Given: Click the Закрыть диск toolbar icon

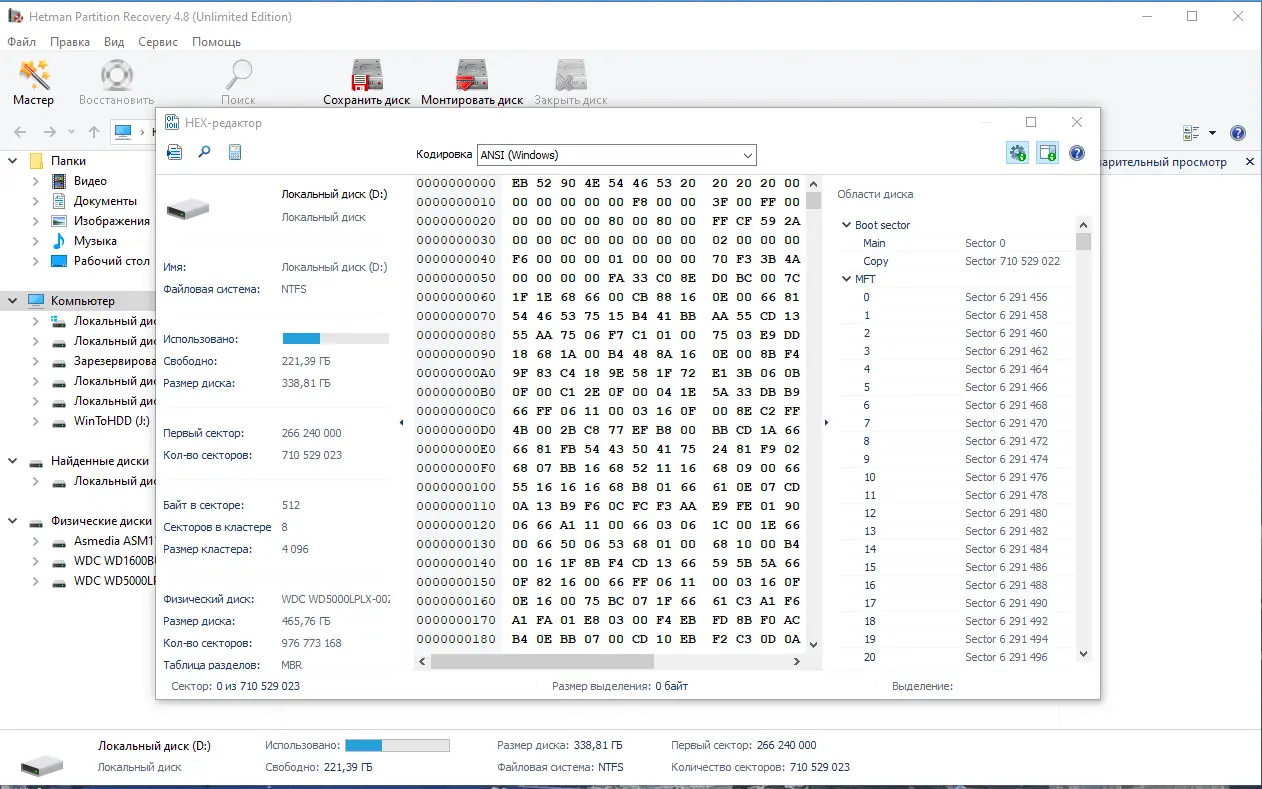Looking at the screenshot, I should click(571, 76).
